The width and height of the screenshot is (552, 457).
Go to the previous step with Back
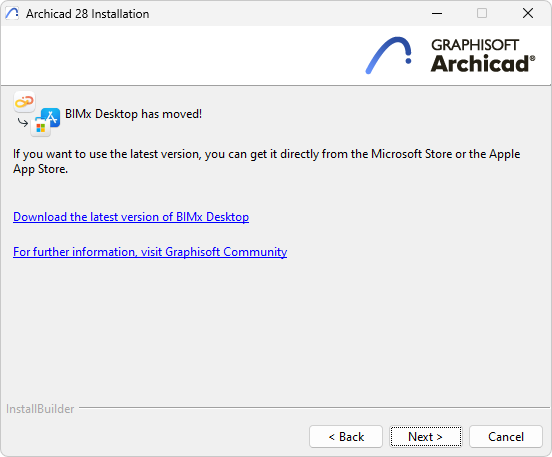[x=346, y=437]
